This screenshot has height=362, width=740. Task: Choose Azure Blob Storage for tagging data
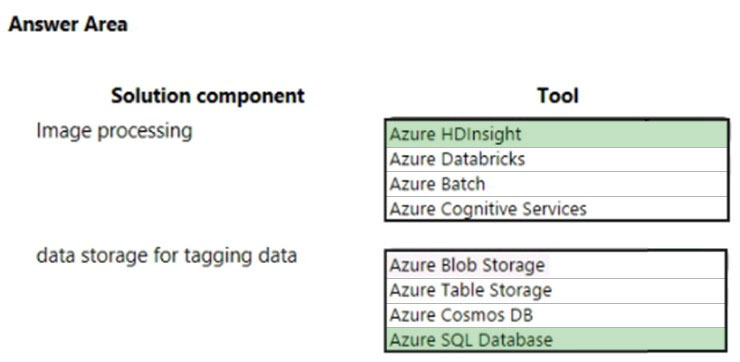(556, 265)
